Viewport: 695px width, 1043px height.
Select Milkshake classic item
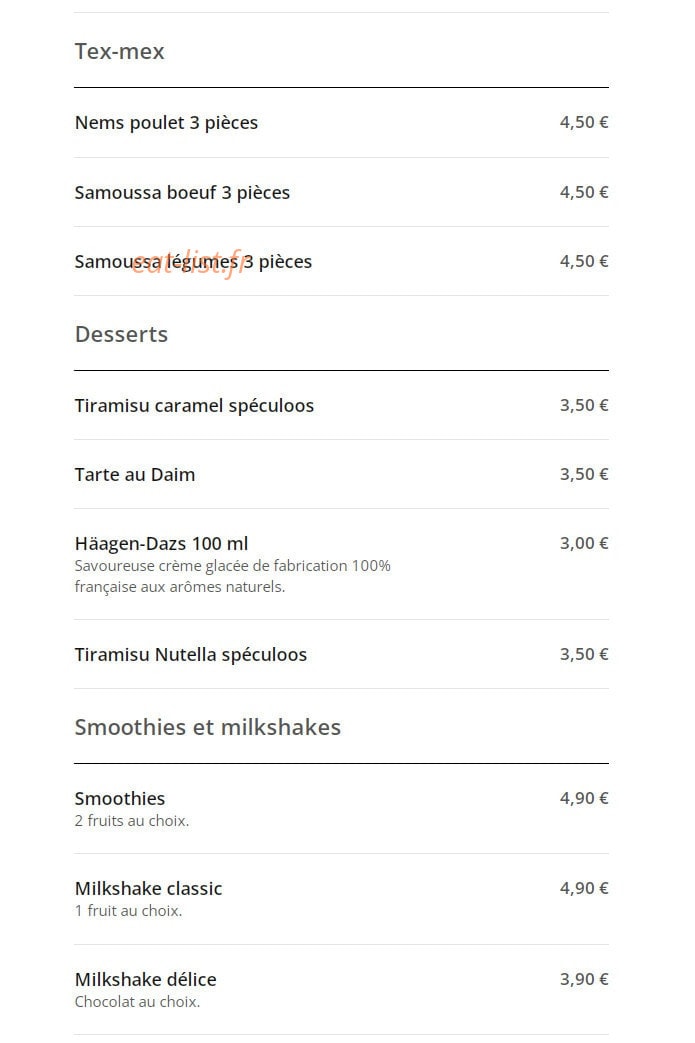(x=341, y=899)
